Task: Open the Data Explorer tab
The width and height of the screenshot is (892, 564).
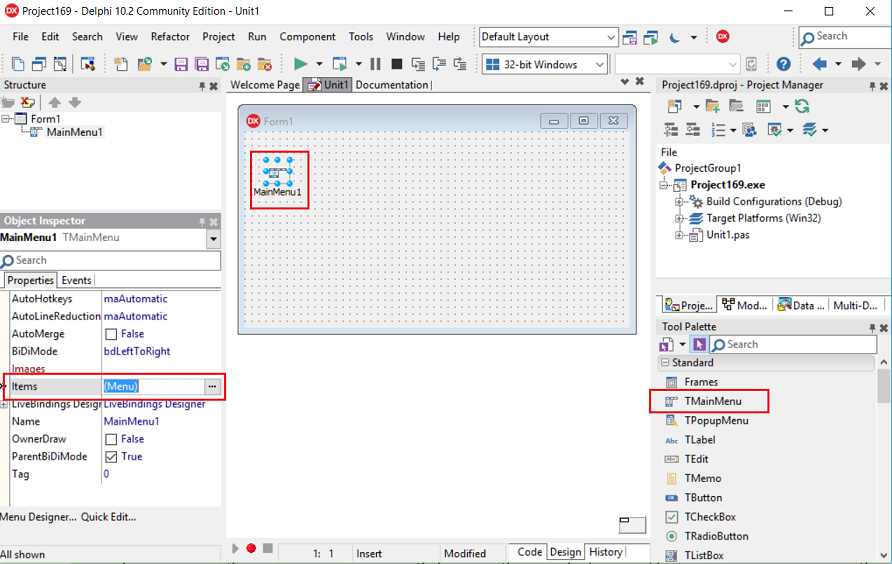Action: 801,305
